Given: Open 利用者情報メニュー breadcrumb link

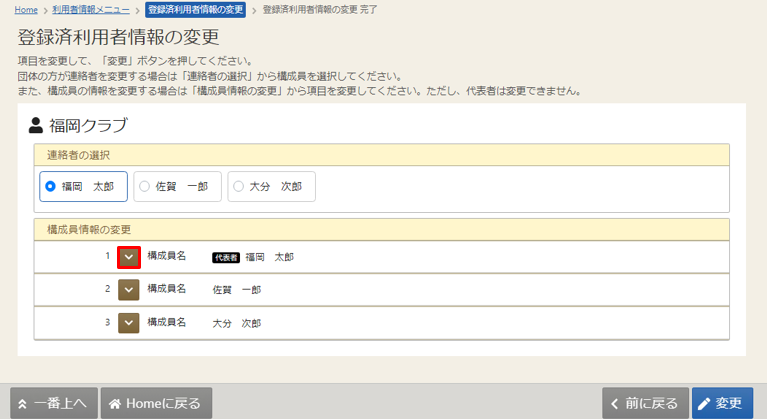Looking at the screenshot, I should tap(93, 9).
